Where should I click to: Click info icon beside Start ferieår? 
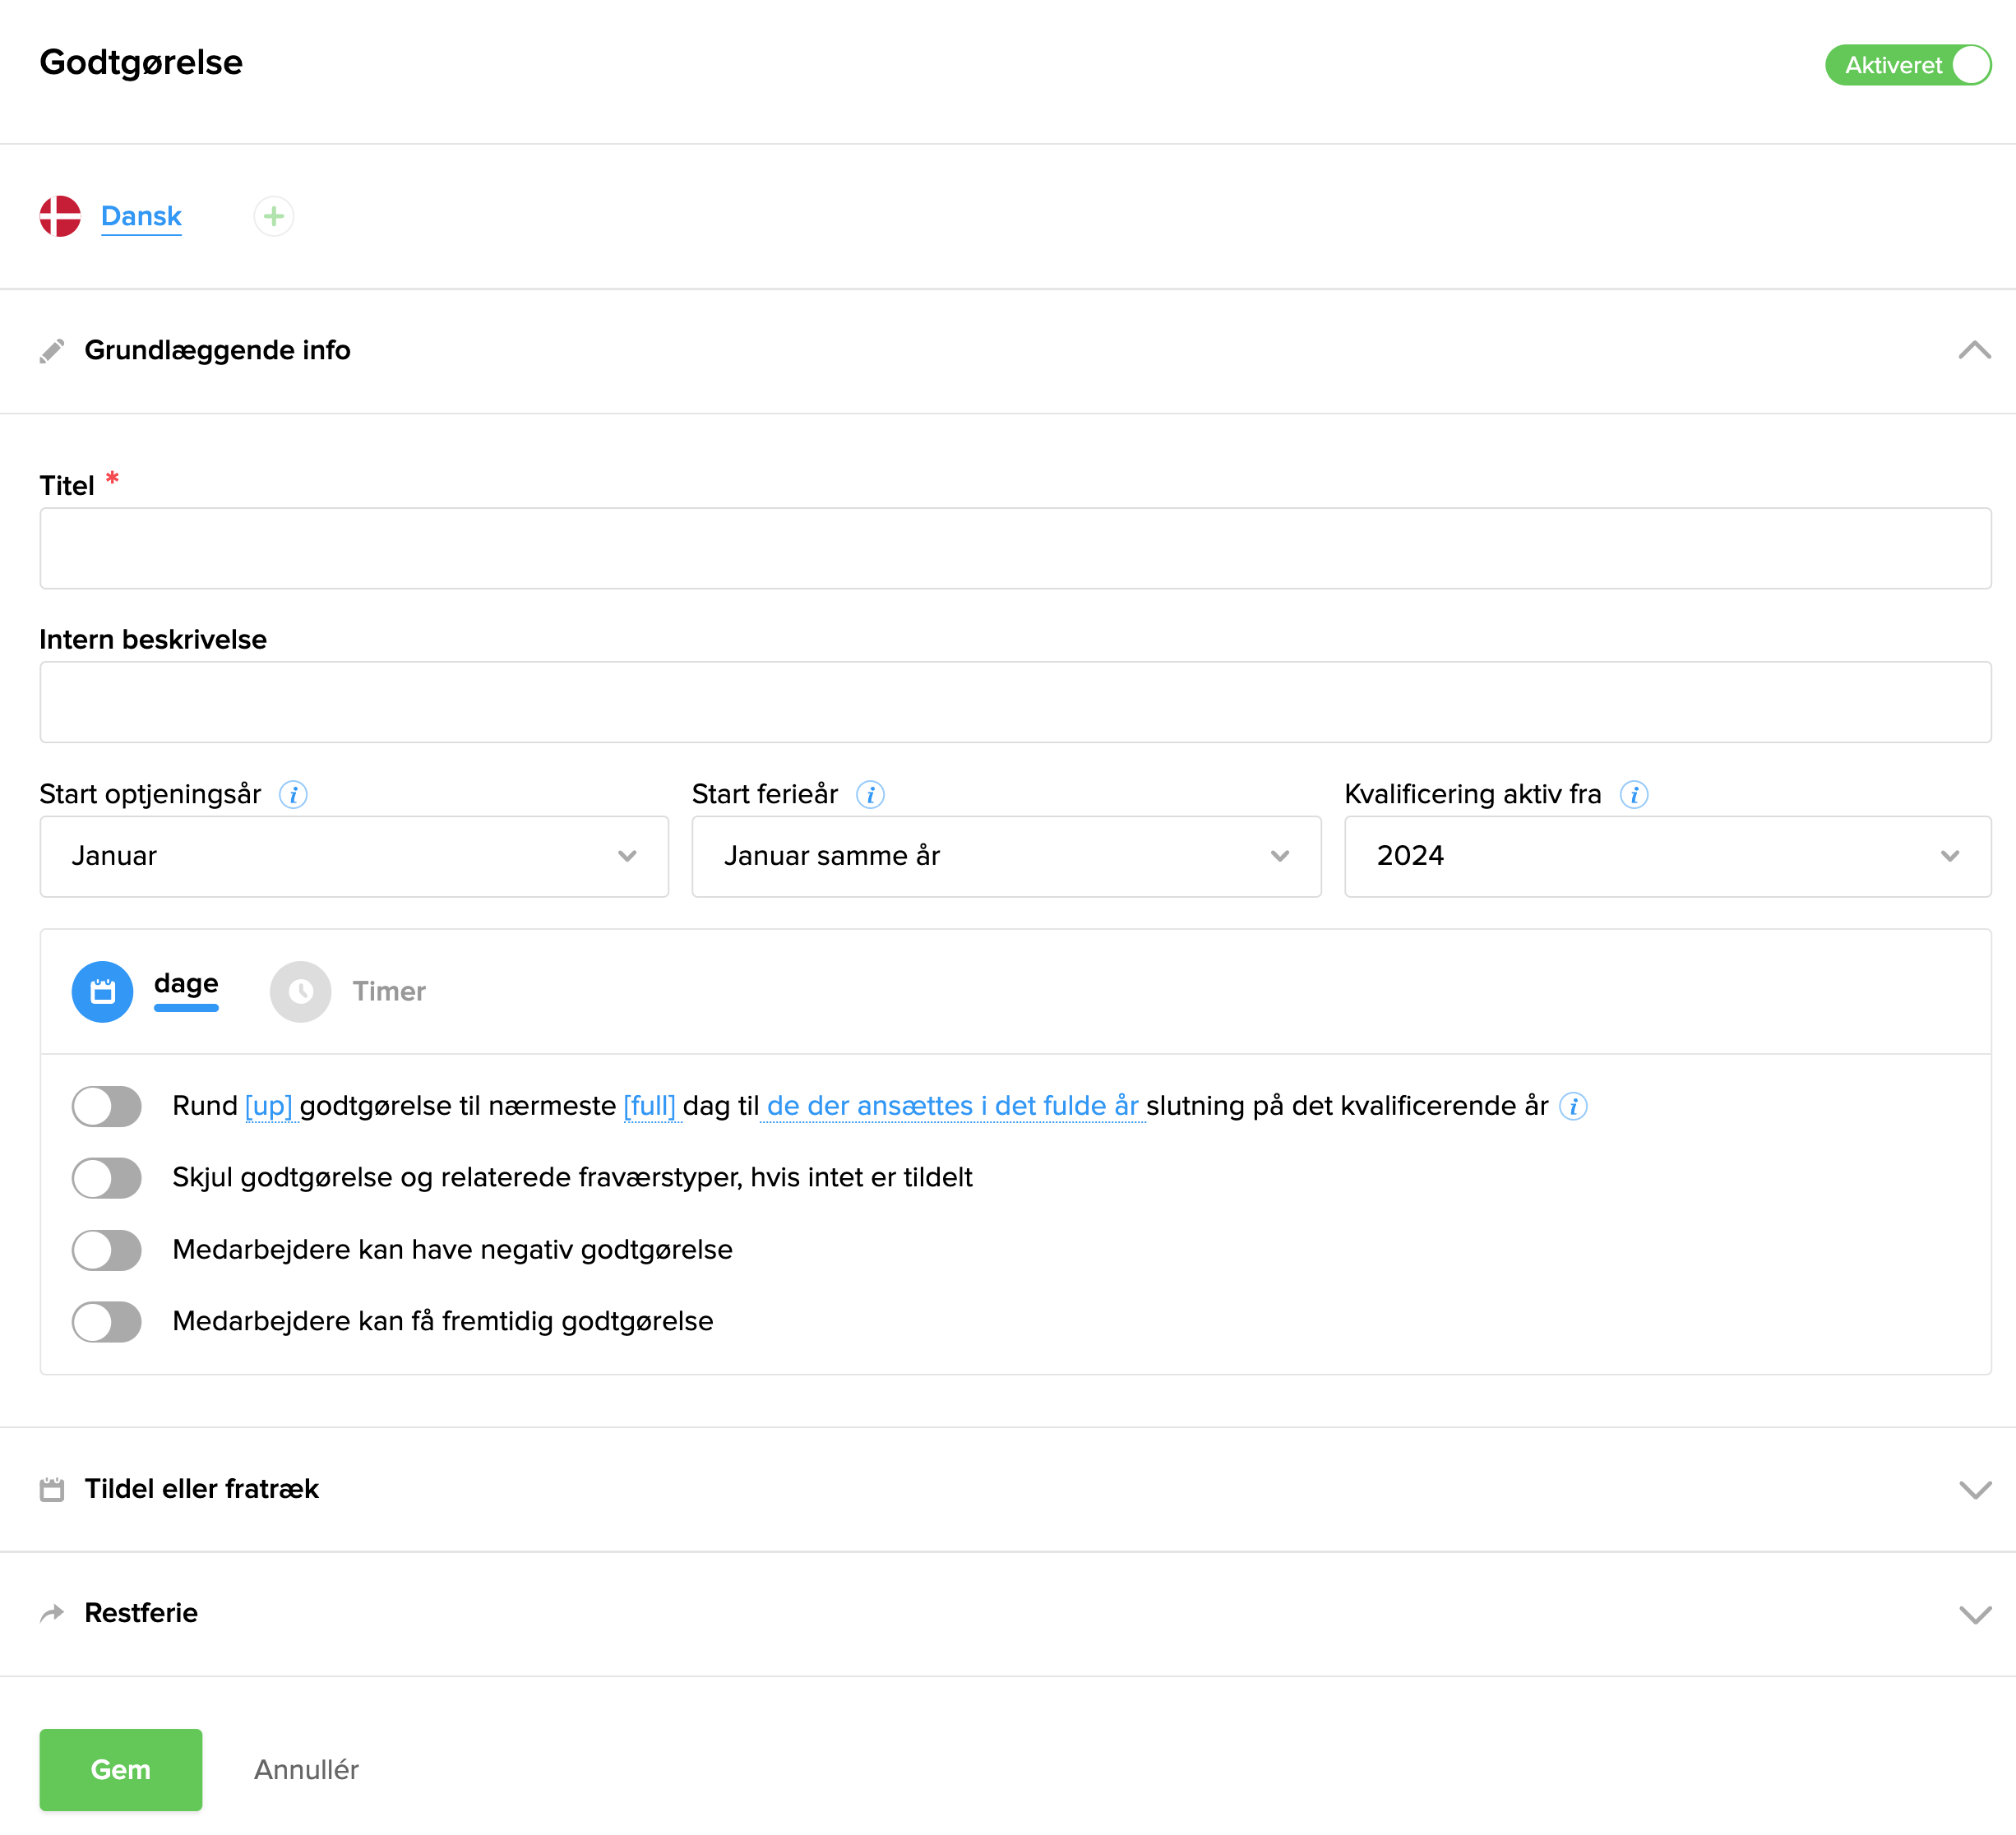pos(870,795)
